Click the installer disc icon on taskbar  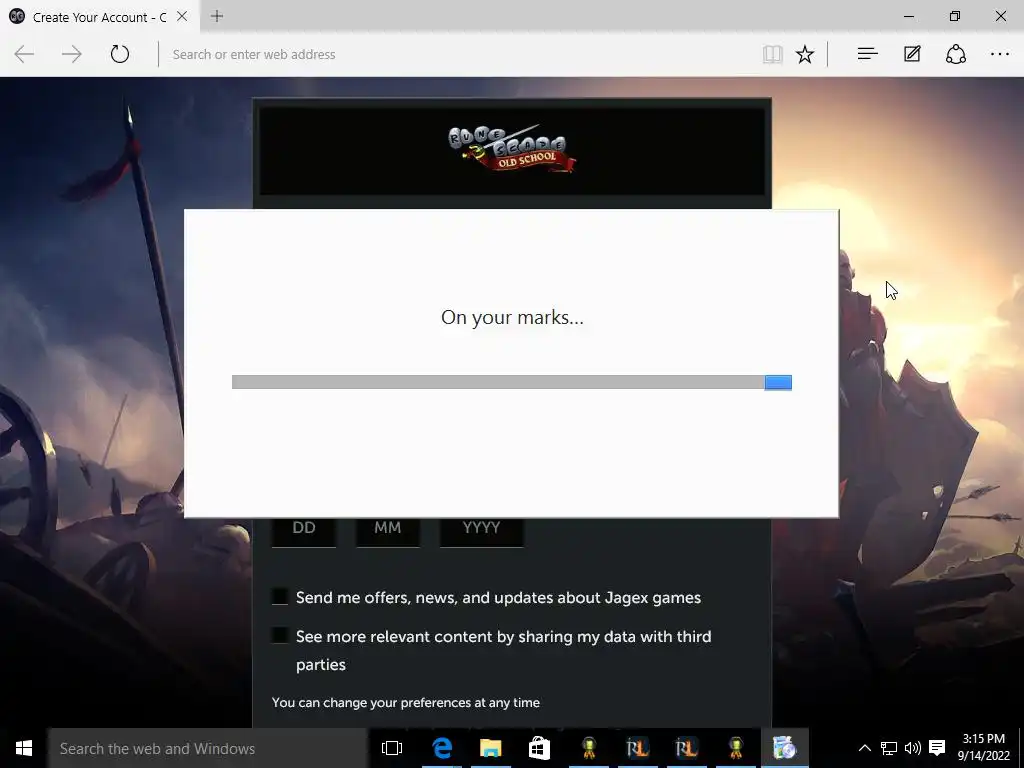point(784,748)
